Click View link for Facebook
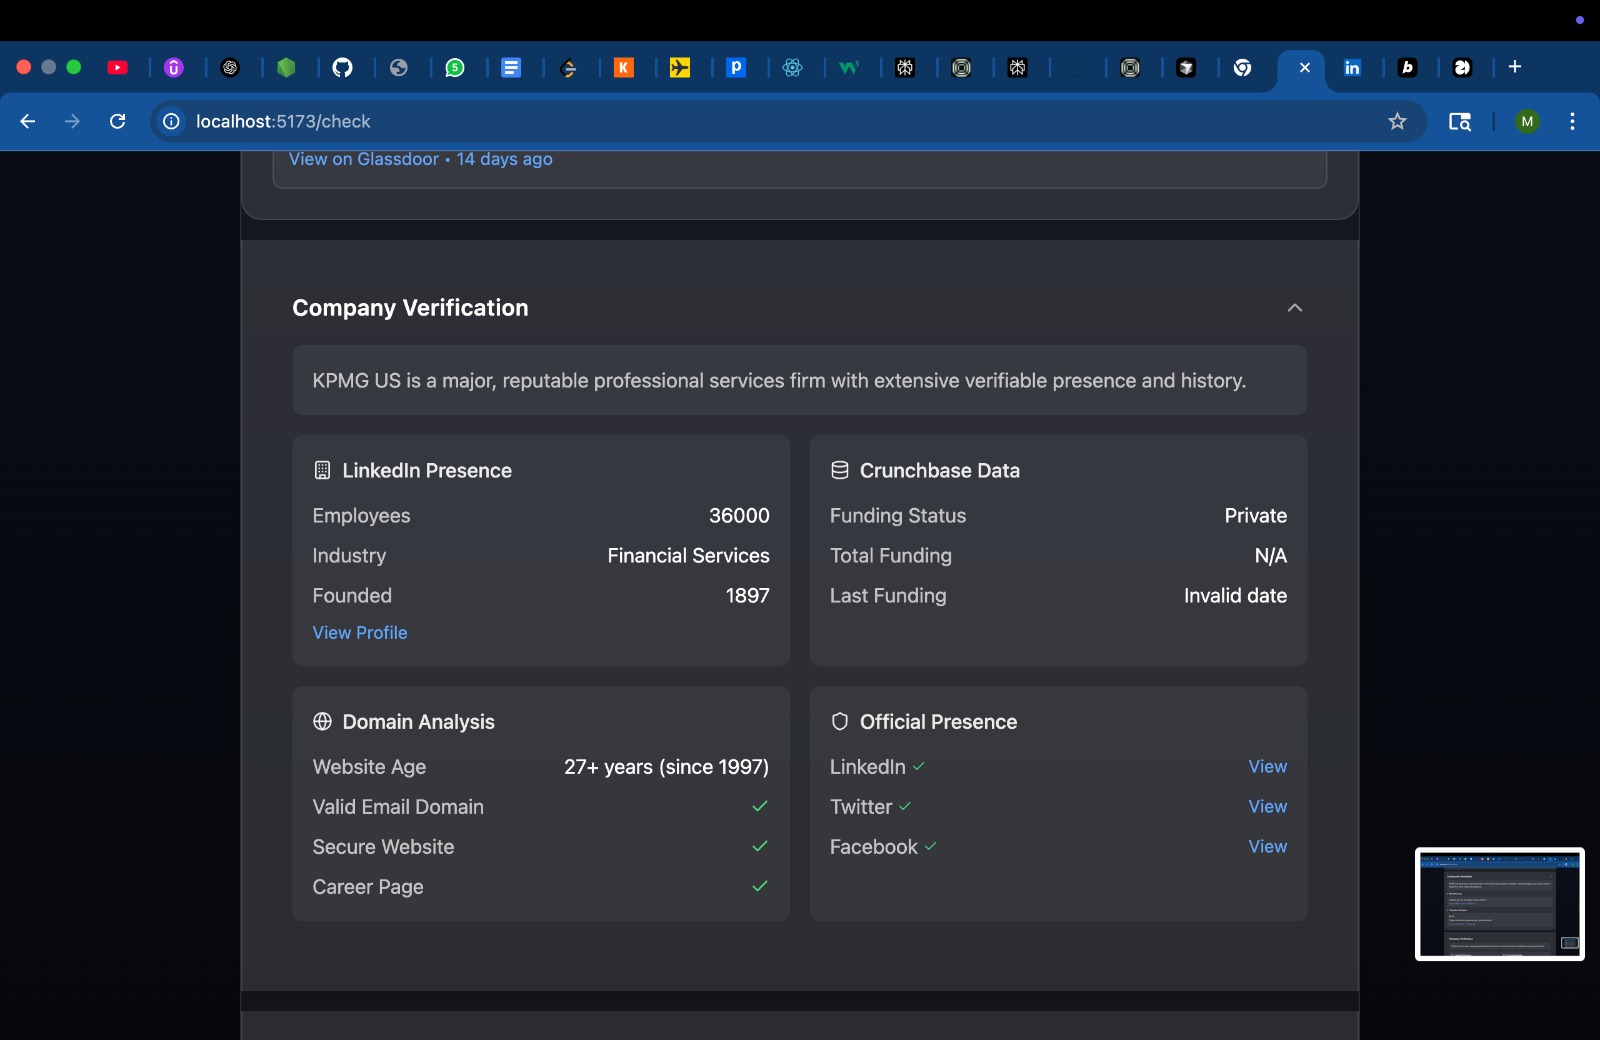The width and height of the screenshot is (1600, 1040). [x=1268, y=847]
